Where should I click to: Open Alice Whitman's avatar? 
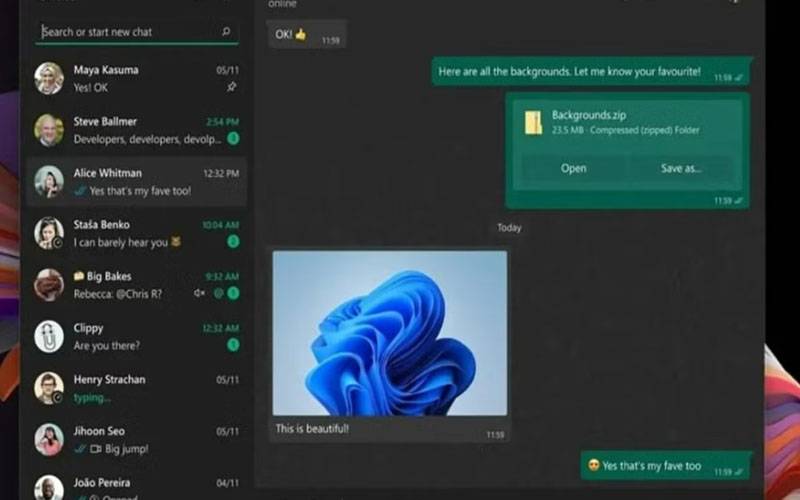tap(49, 182)
